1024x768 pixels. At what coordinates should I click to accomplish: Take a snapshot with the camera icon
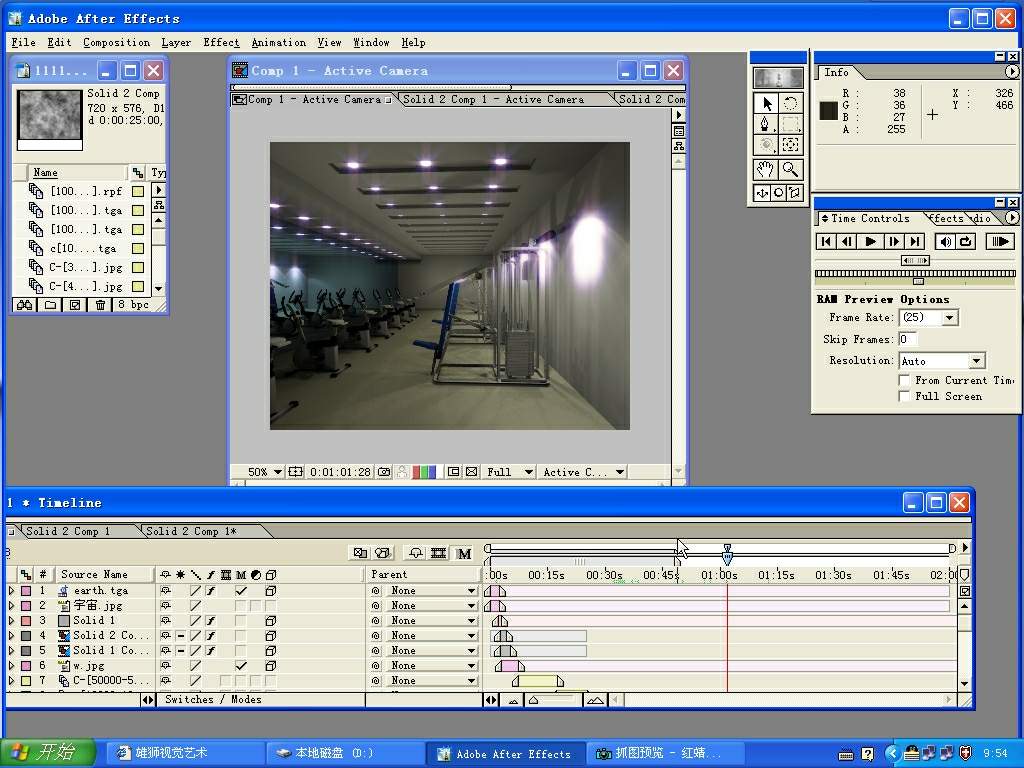384,472
